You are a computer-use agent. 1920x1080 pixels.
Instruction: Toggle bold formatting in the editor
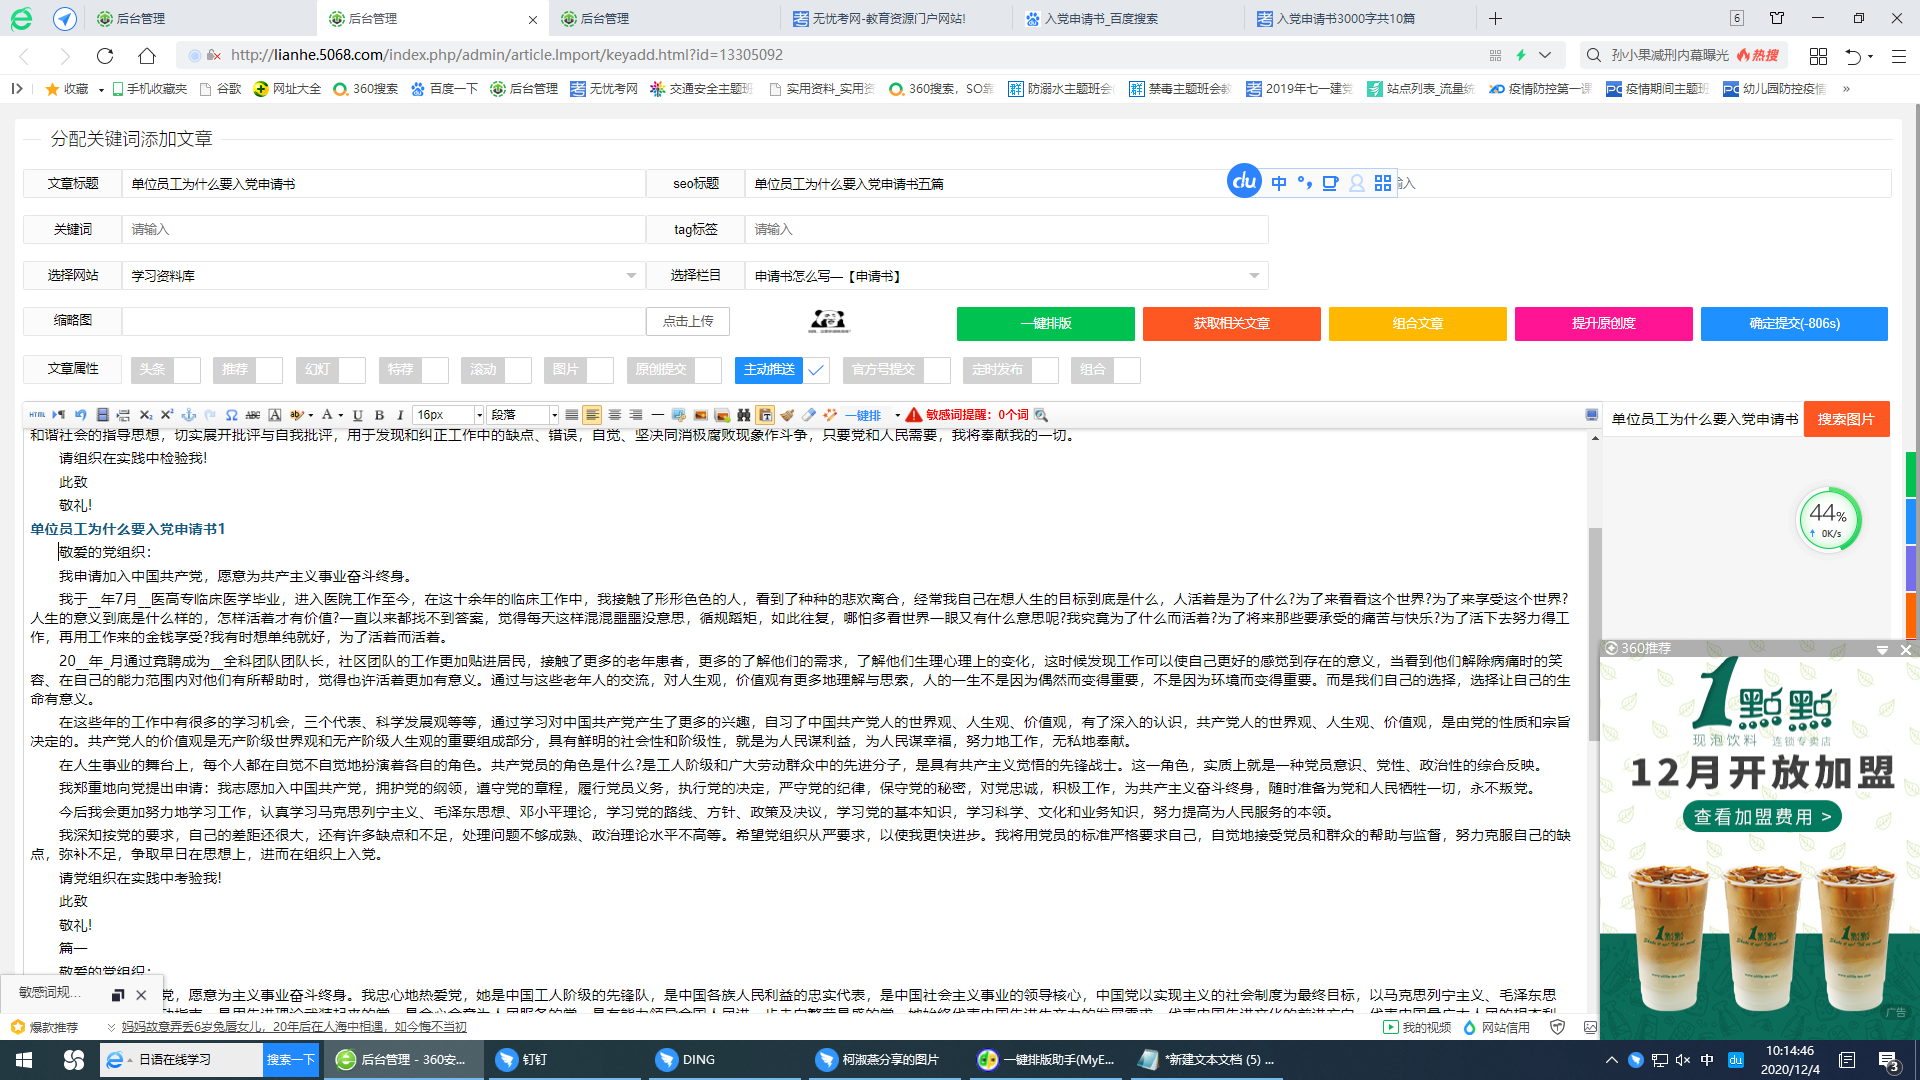[x=379, y=414]
